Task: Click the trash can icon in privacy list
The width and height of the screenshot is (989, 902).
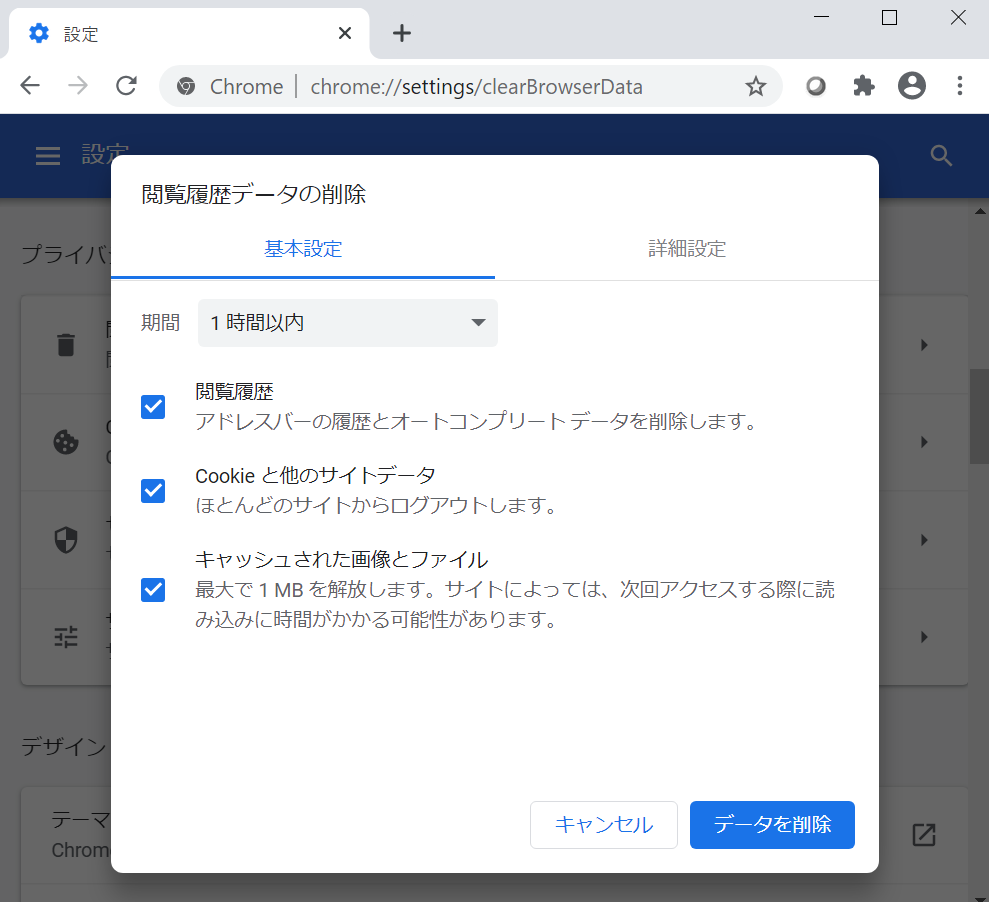Action: pyautogui.click(x=66, y=345)
